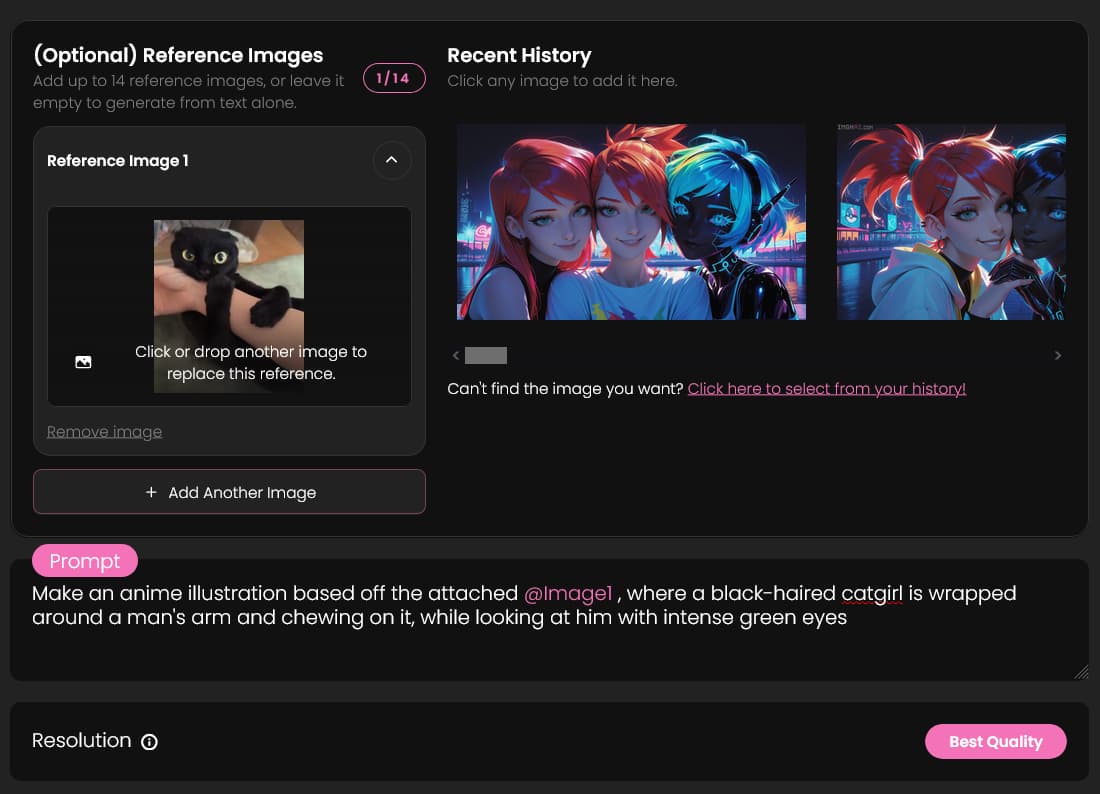1100x794 pixels.
Task: Click the pink Prompt pill label
Action: point(85,560)
